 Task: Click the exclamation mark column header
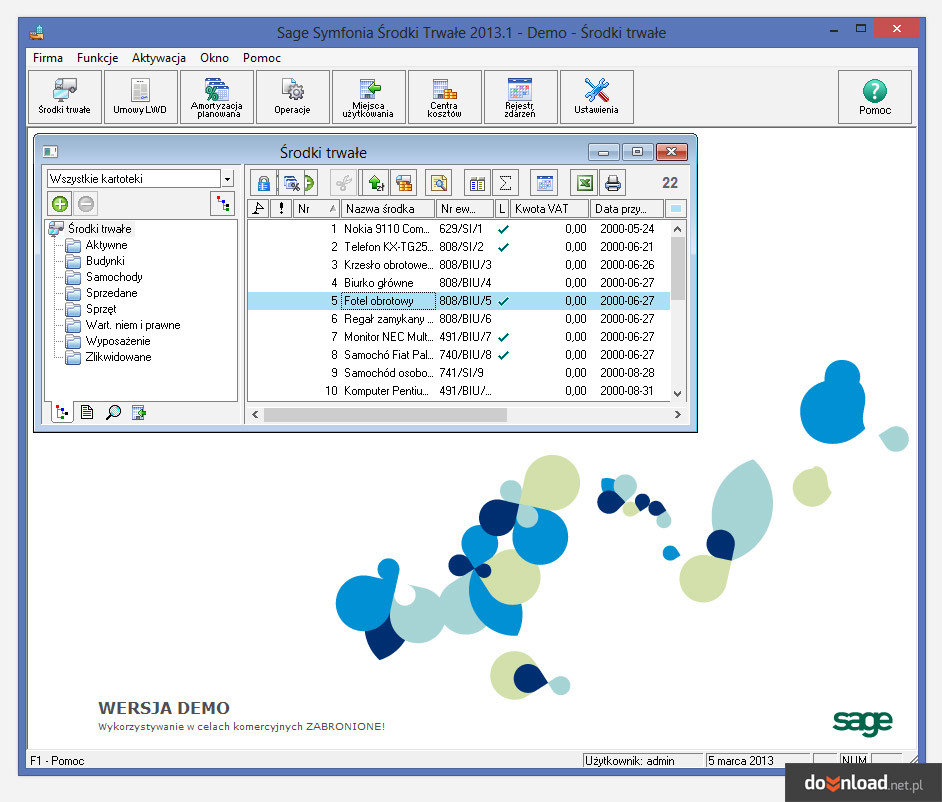(281, 208)
